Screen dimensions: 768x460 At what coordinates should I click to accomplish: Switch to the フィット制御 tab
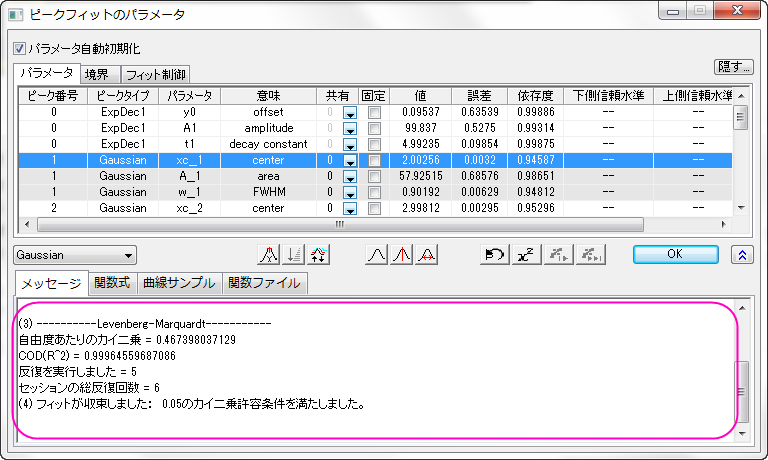click(155, 74)
